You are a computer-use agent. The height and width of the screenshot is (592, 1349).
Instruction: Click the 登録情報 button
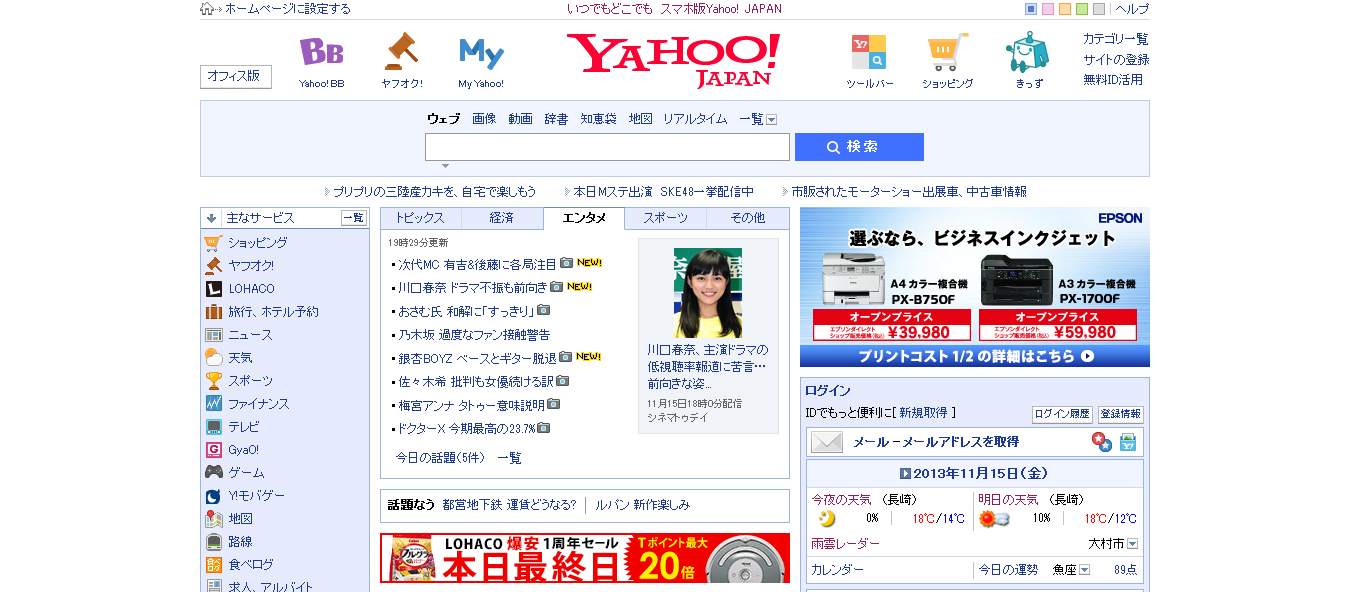point(1121,414)
